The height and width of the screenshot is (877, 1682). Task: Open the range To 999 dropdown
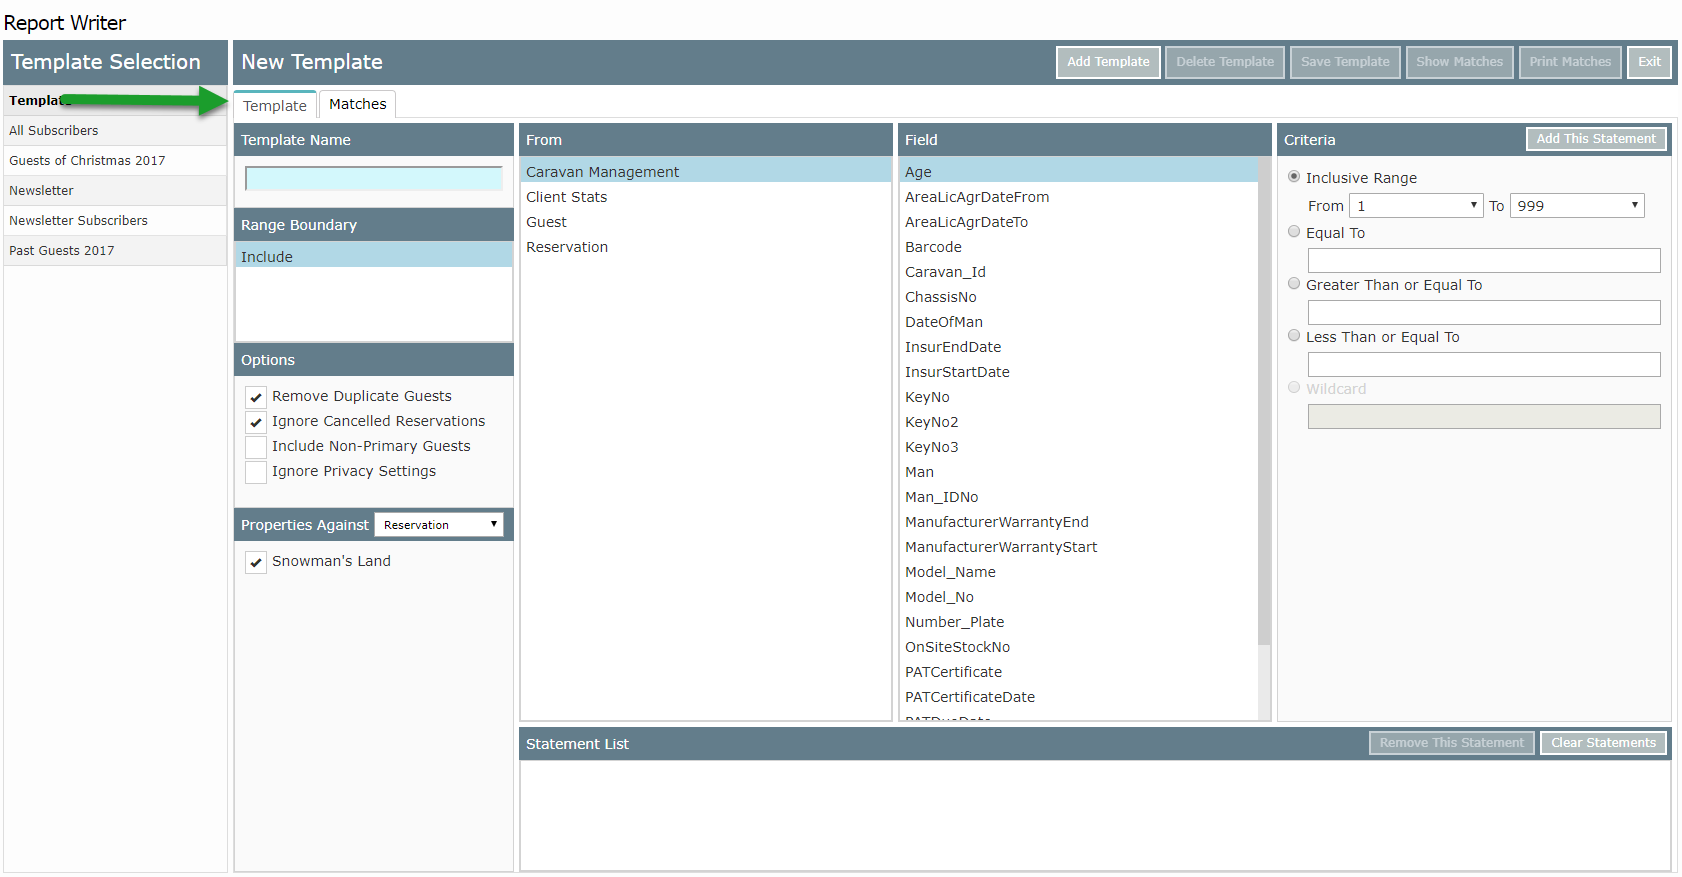[1577, 206]
